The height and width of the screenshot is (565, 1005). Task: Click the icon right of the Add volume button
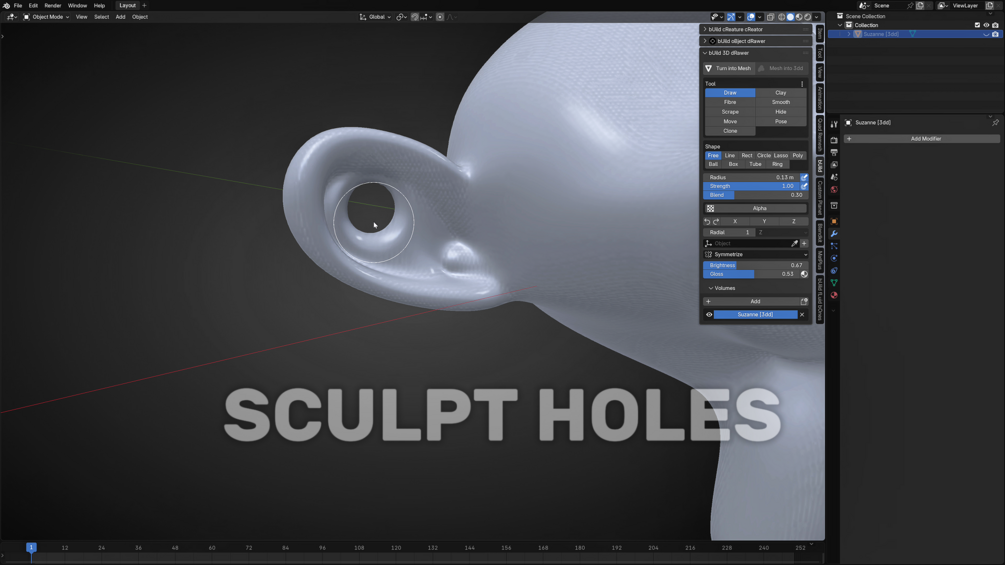point(804,301)
